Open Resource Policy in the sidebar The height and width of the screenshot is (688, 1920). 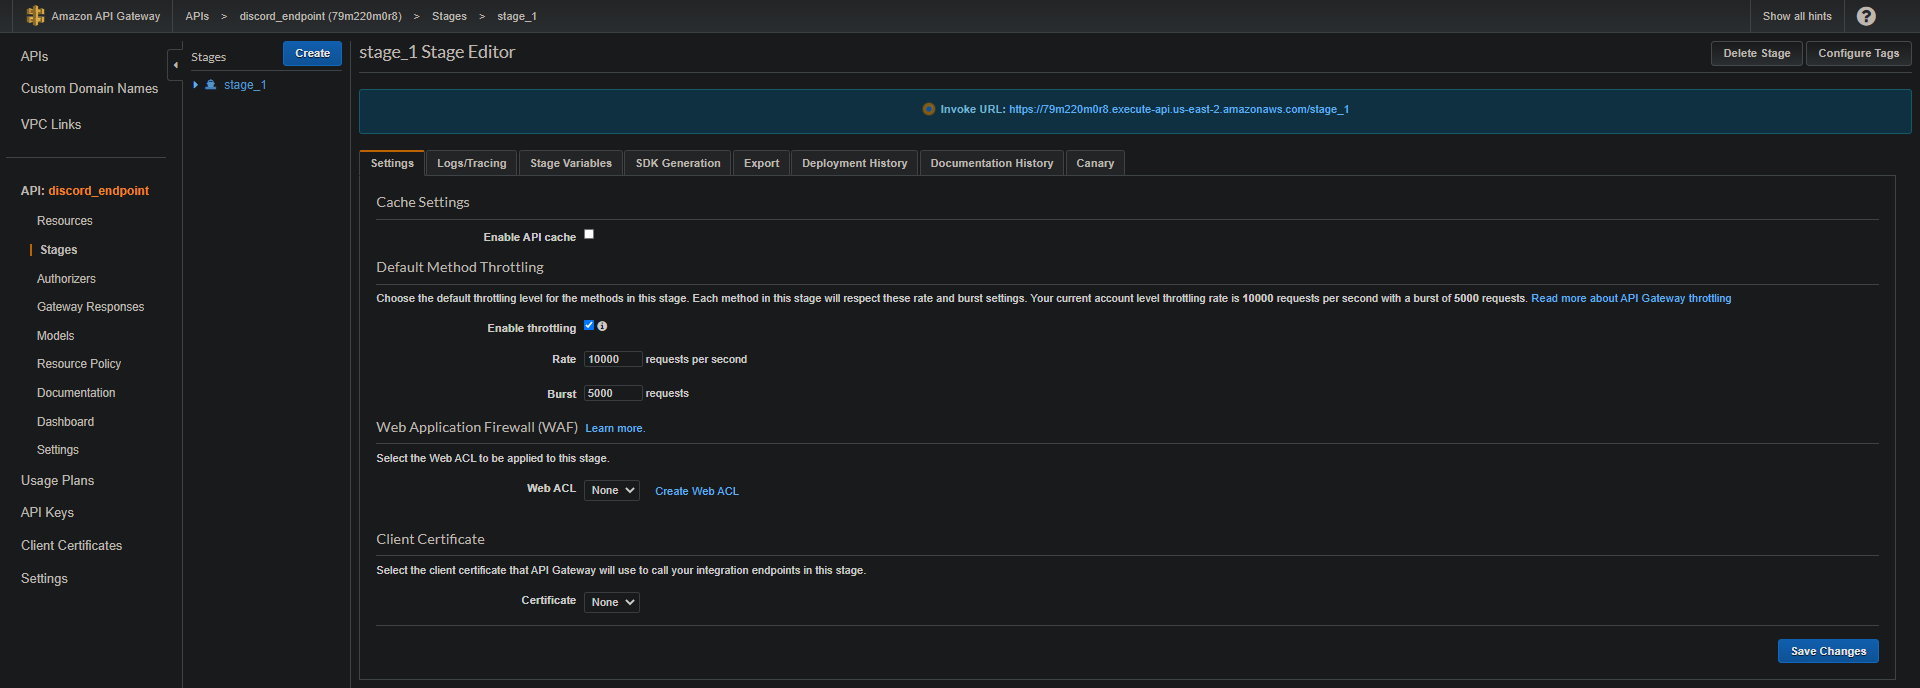pos(79,364)
